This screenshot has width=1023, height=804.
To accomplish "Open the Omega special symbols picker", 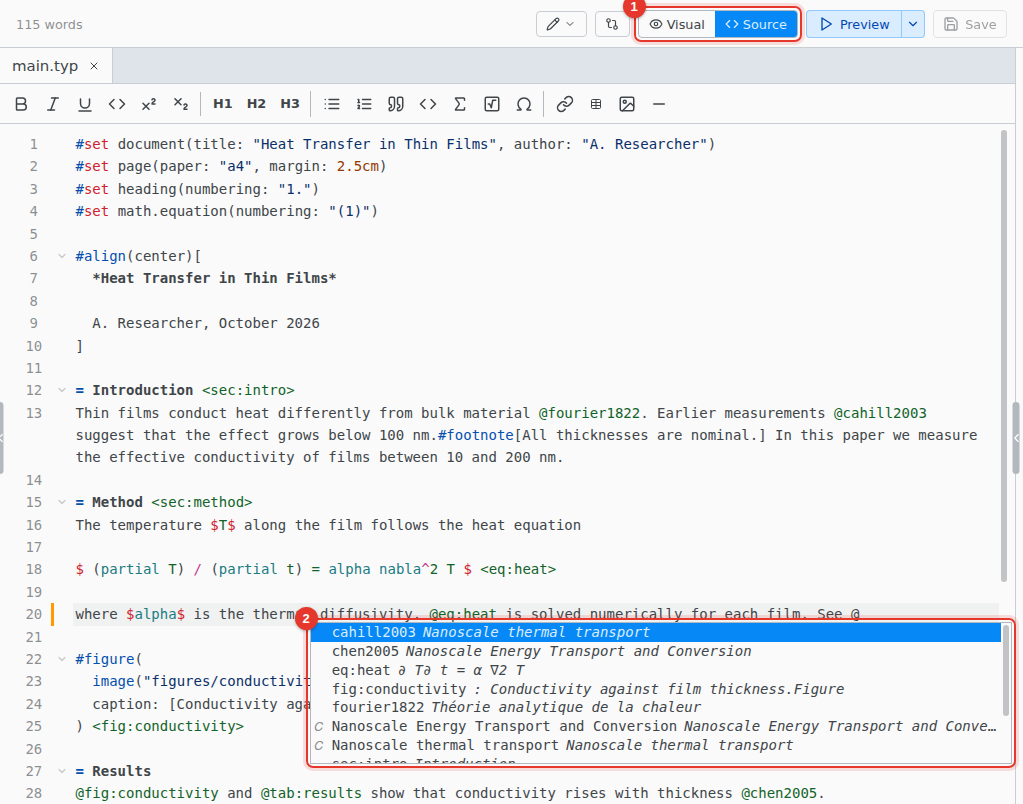I will pyautogui.click(x=524, y=104).
